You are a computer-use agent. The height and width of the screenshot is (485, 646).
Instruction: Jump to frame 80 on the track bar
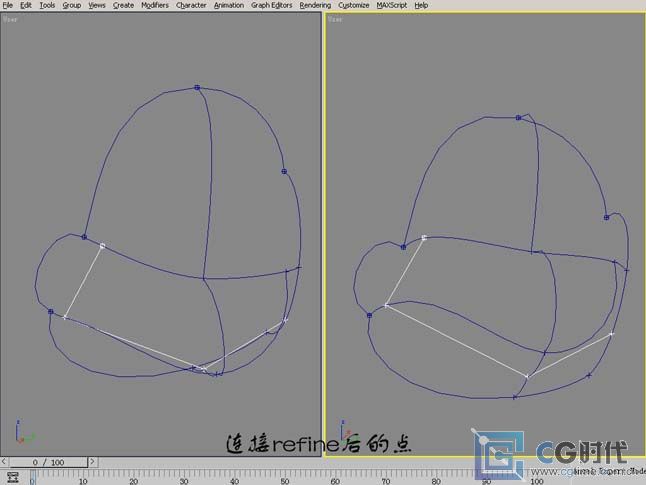[436, 481]
